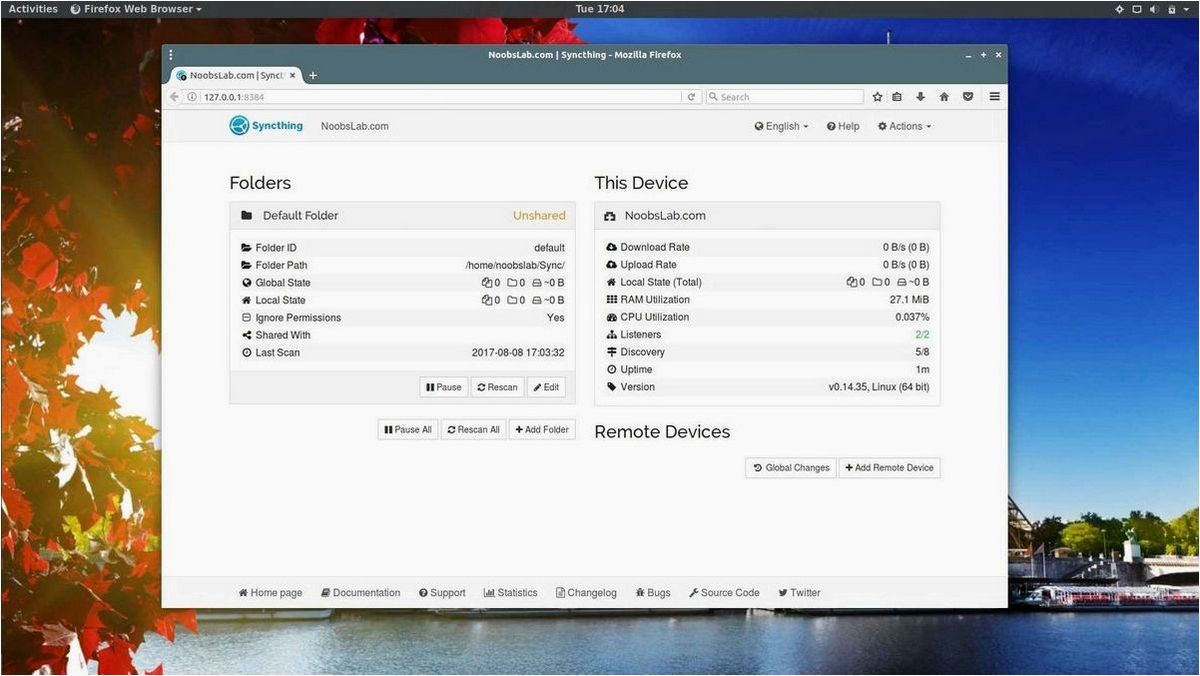
Task: Click the 2017-08-08 17:03:32 last scan value
Action: point(518,353)
